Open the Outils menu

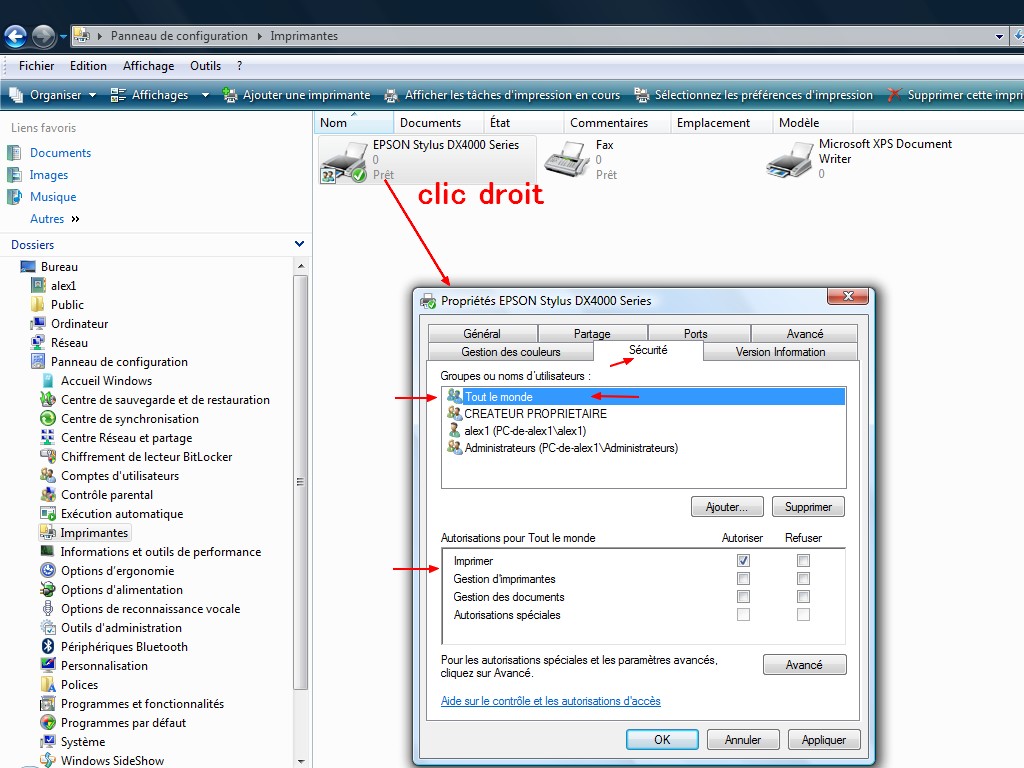pyautogui.click(x=205, y=66)
